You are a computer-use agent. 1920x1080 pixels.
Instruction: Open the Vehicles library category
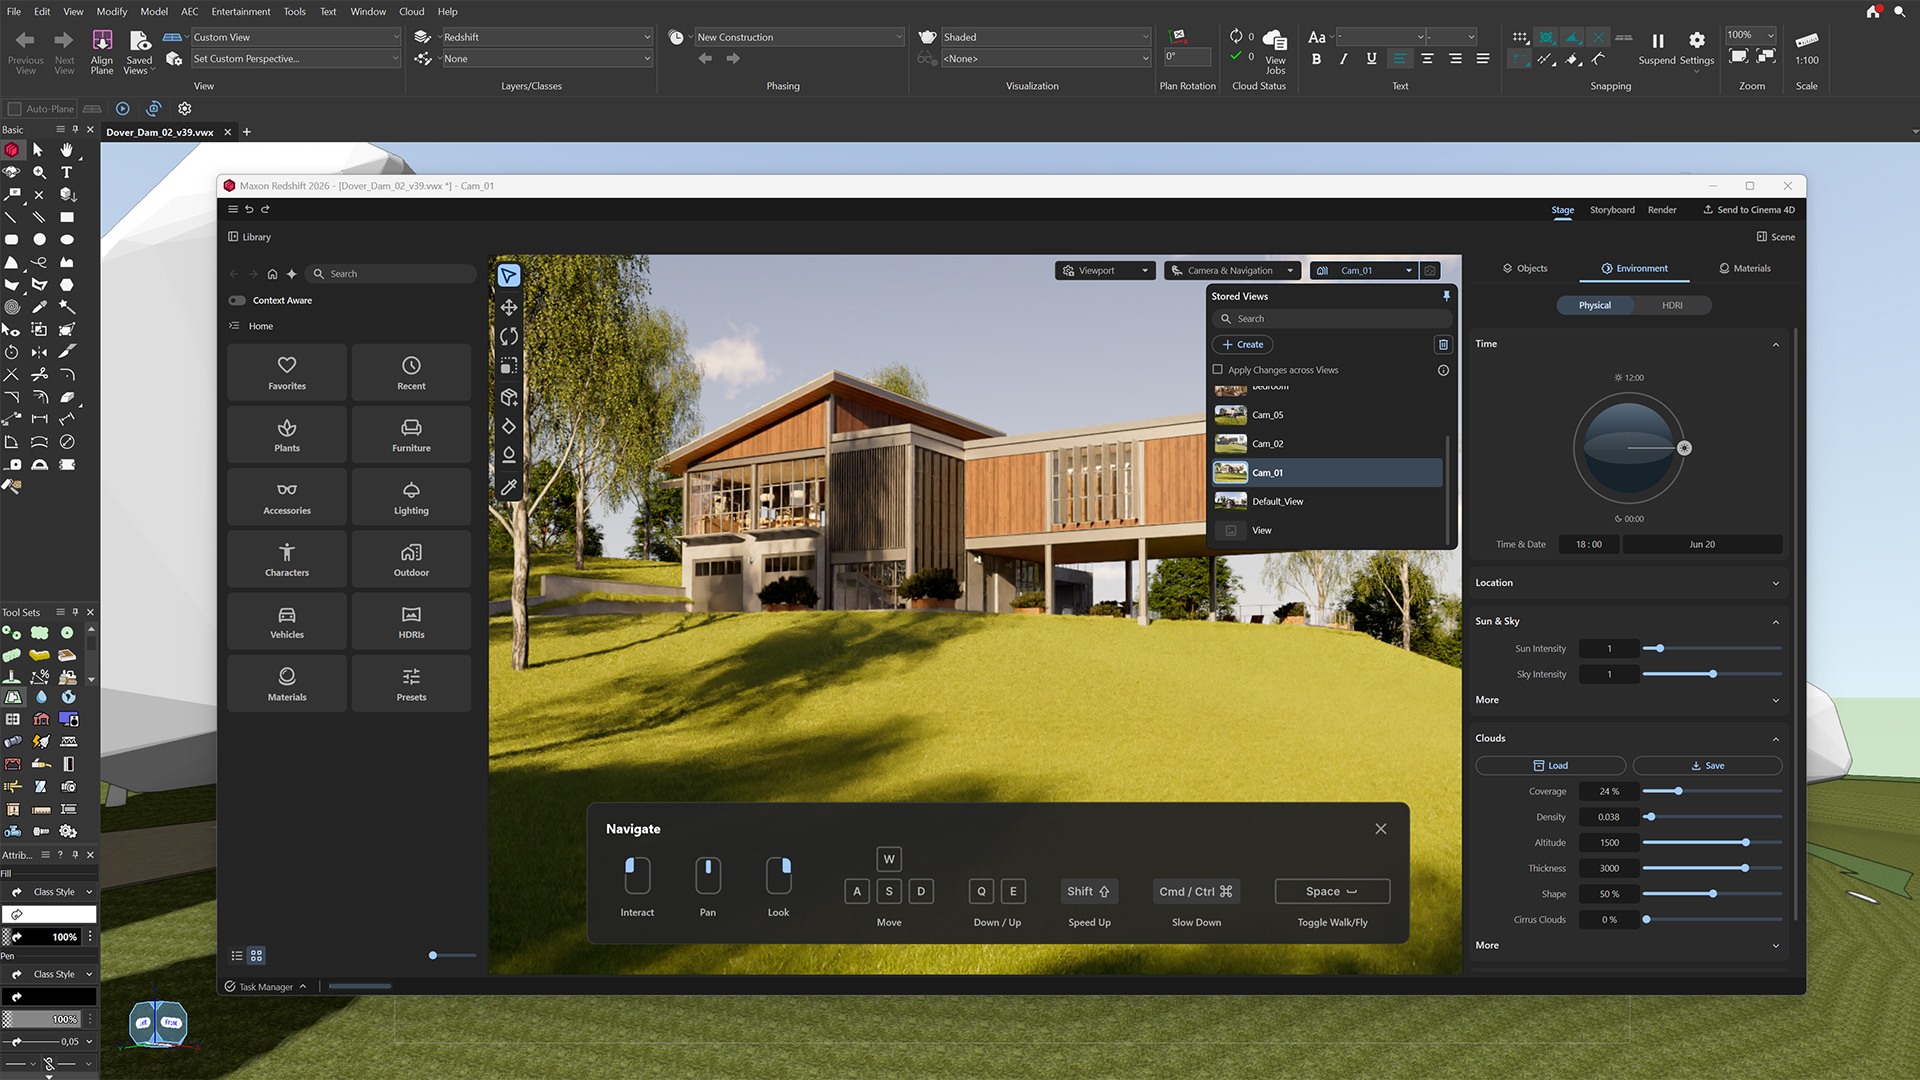click(287, 621)
